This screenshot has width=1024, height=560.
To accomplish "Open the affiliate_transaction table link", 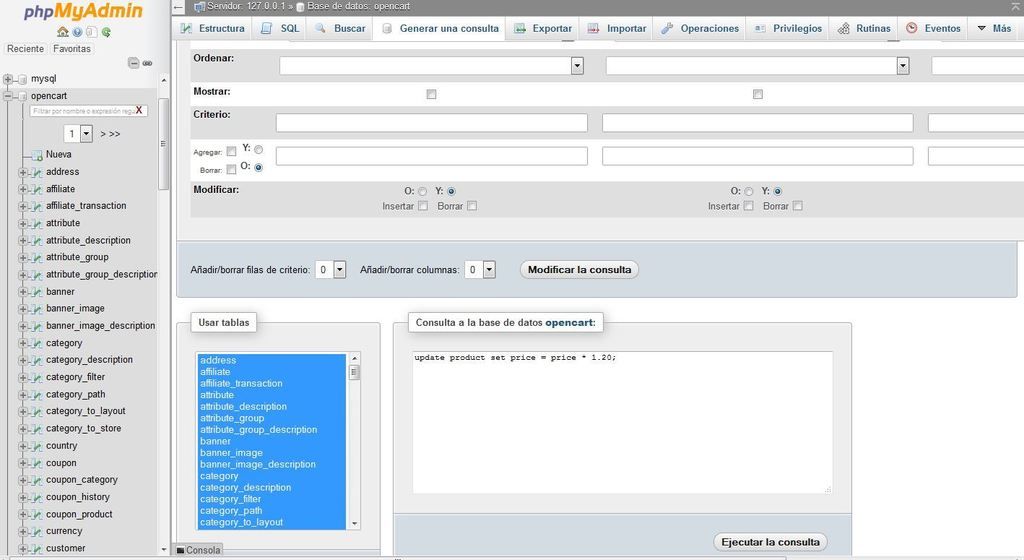I will [x=86, y=206].
